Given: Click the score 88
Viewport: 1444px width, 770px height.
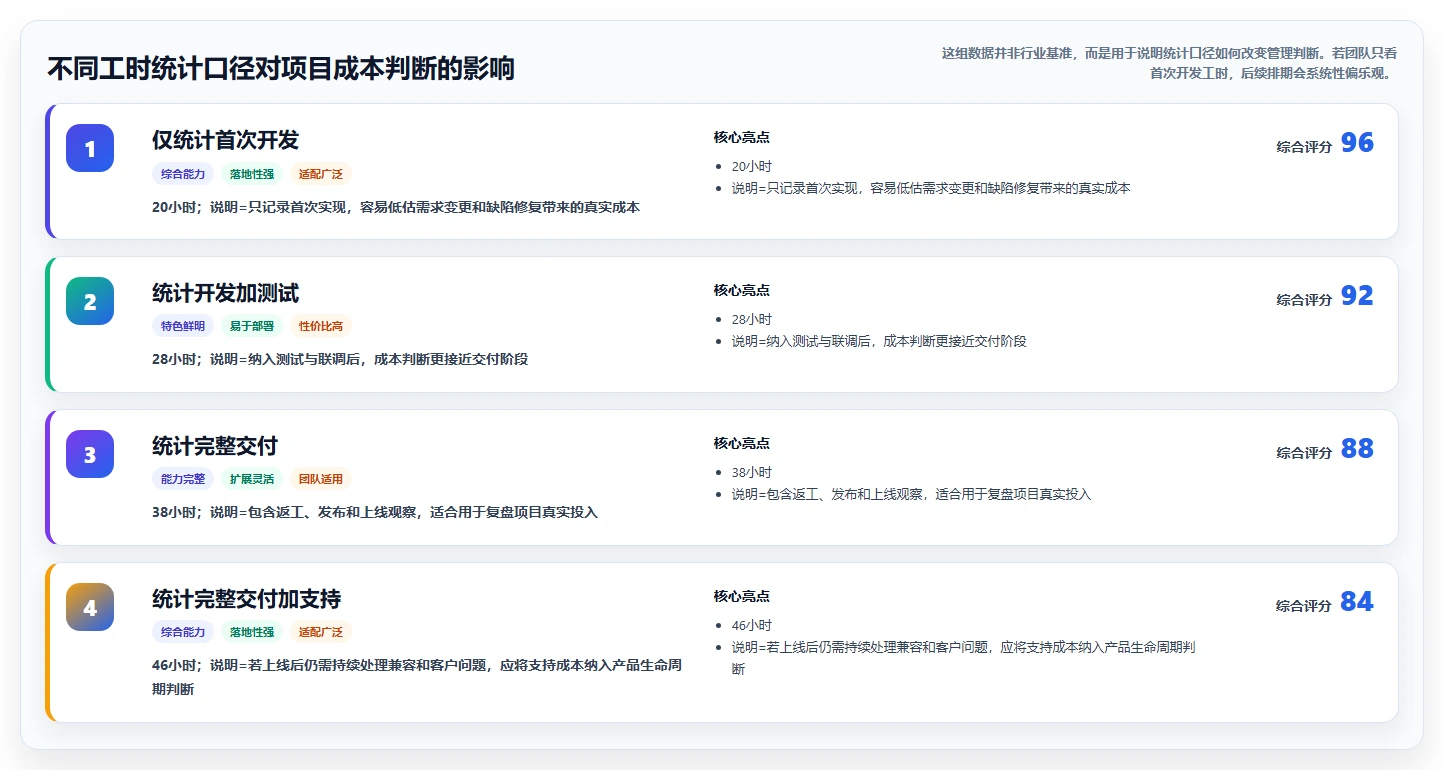Looking at the screenshot, I should [x=1357, y=449].
